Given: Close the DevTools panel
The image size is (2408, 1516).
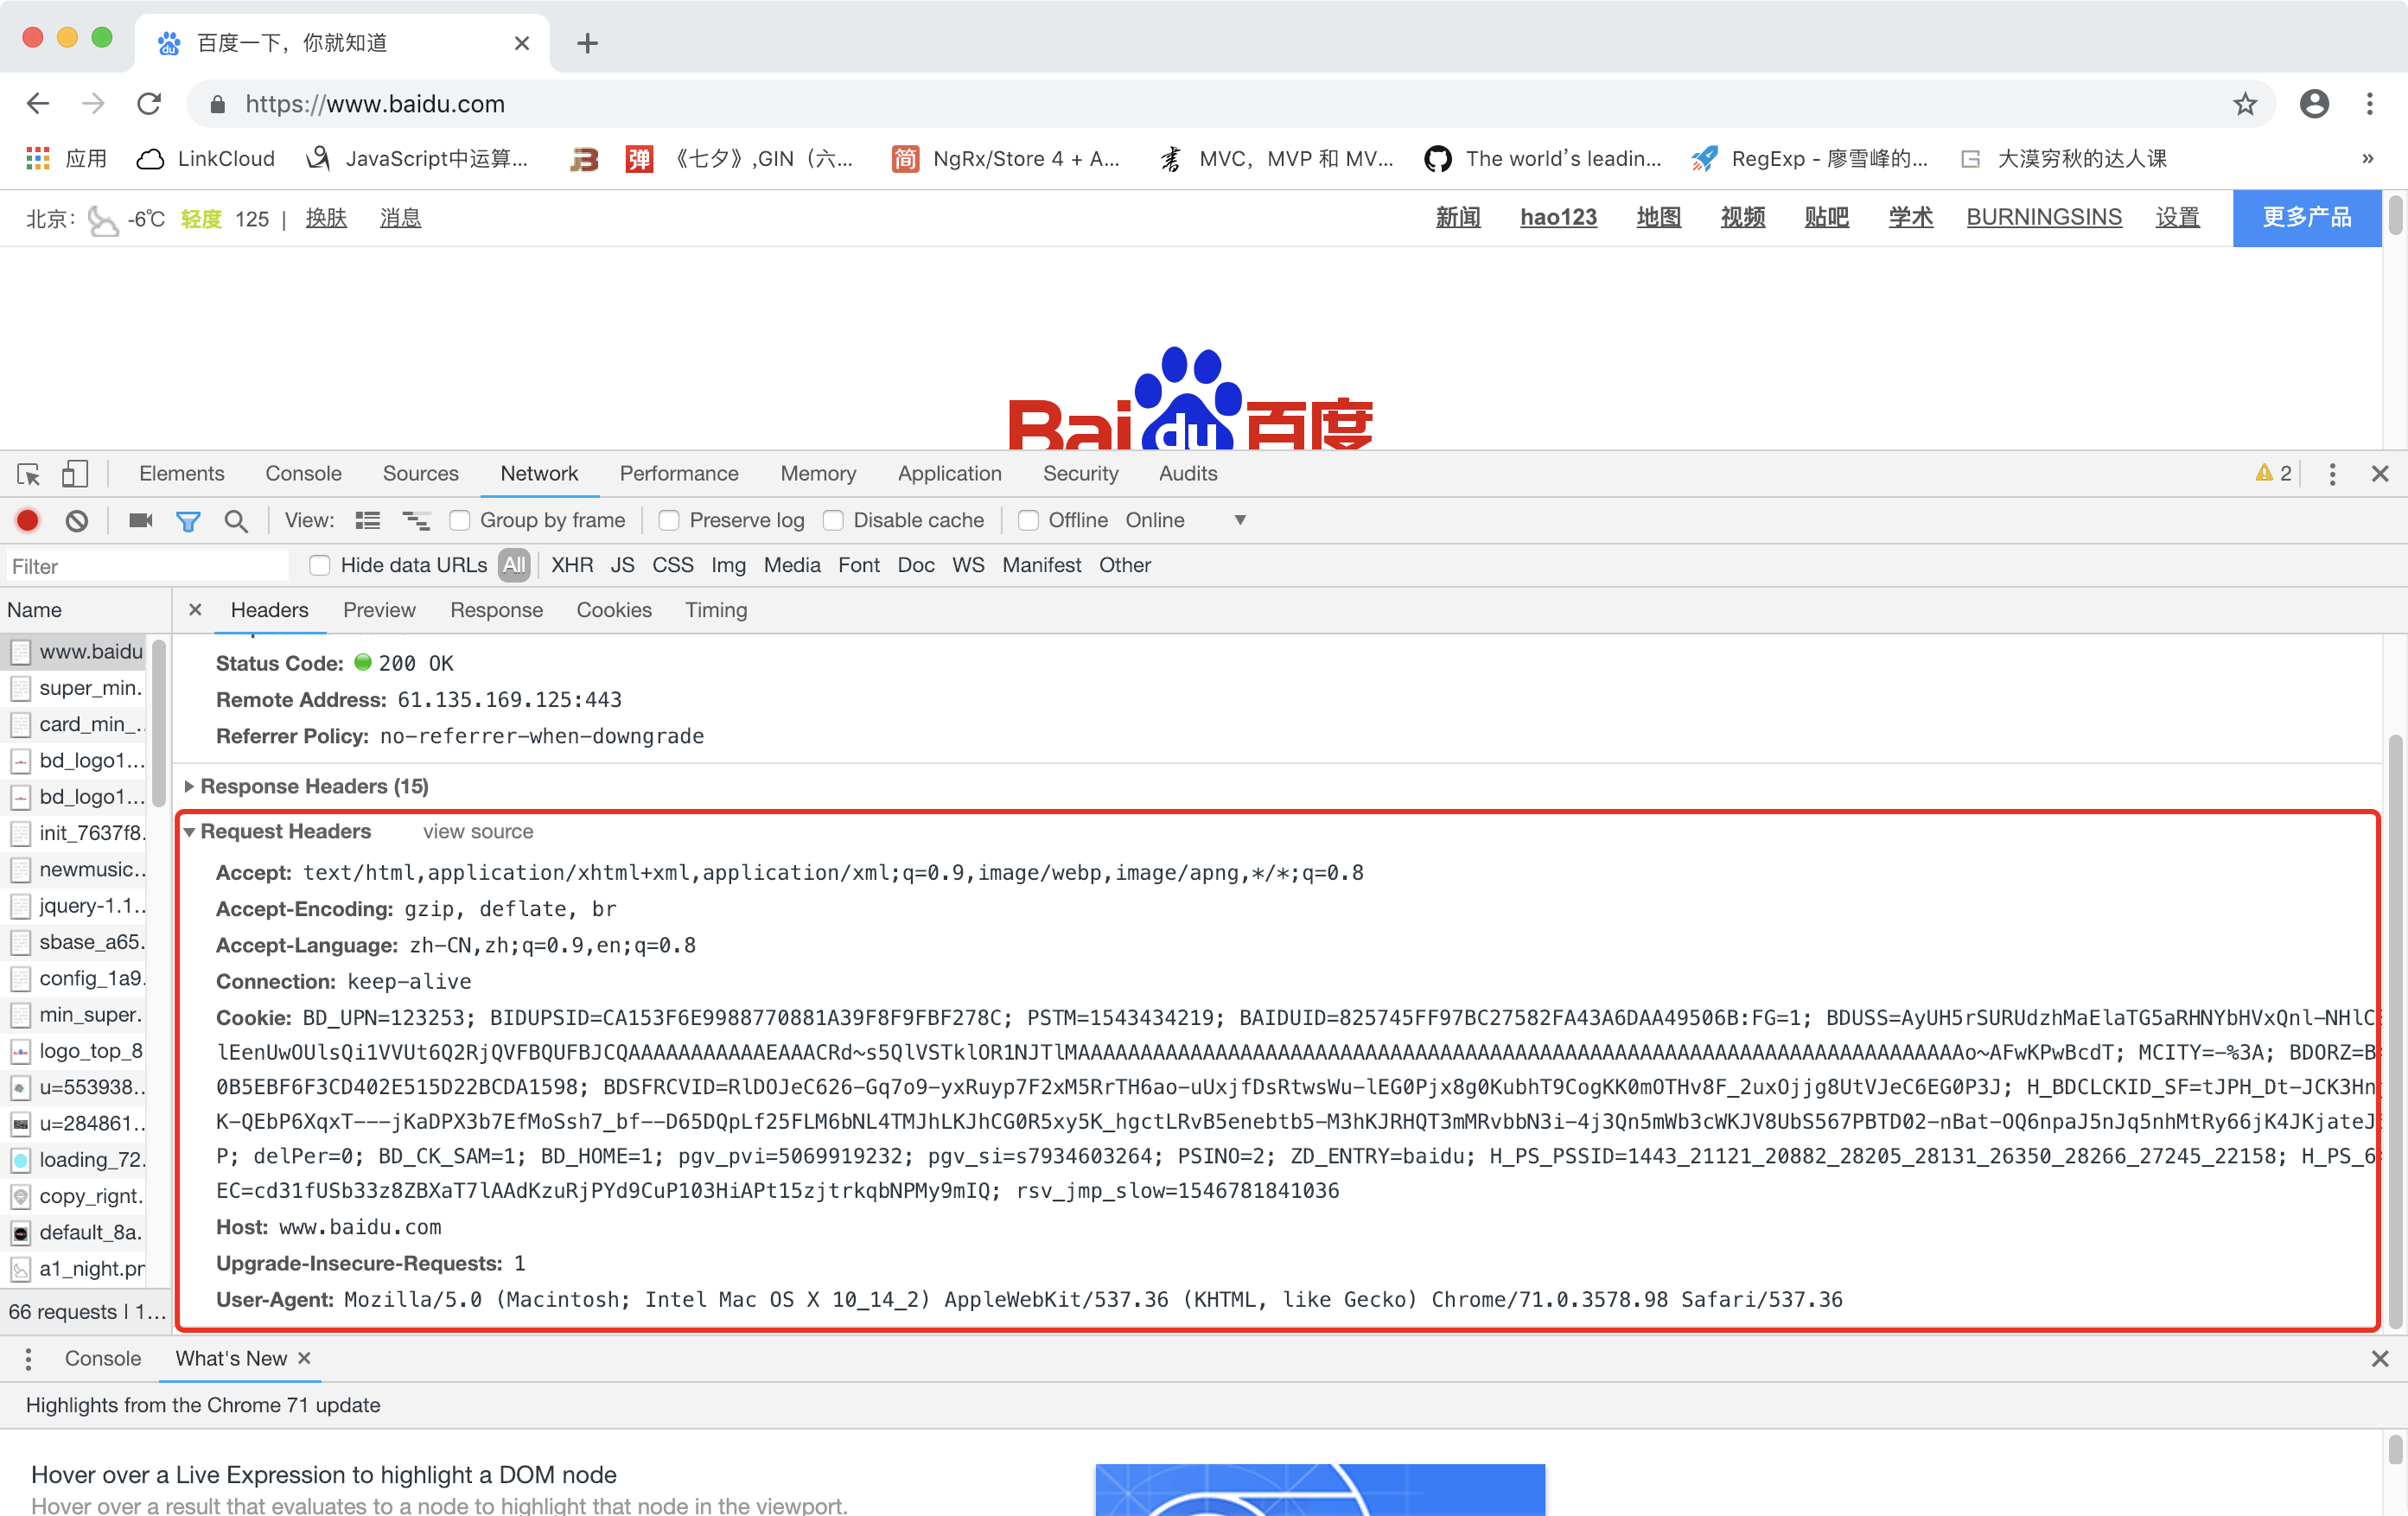Looking at the screenshot, I should click(x=2380, y=474).
